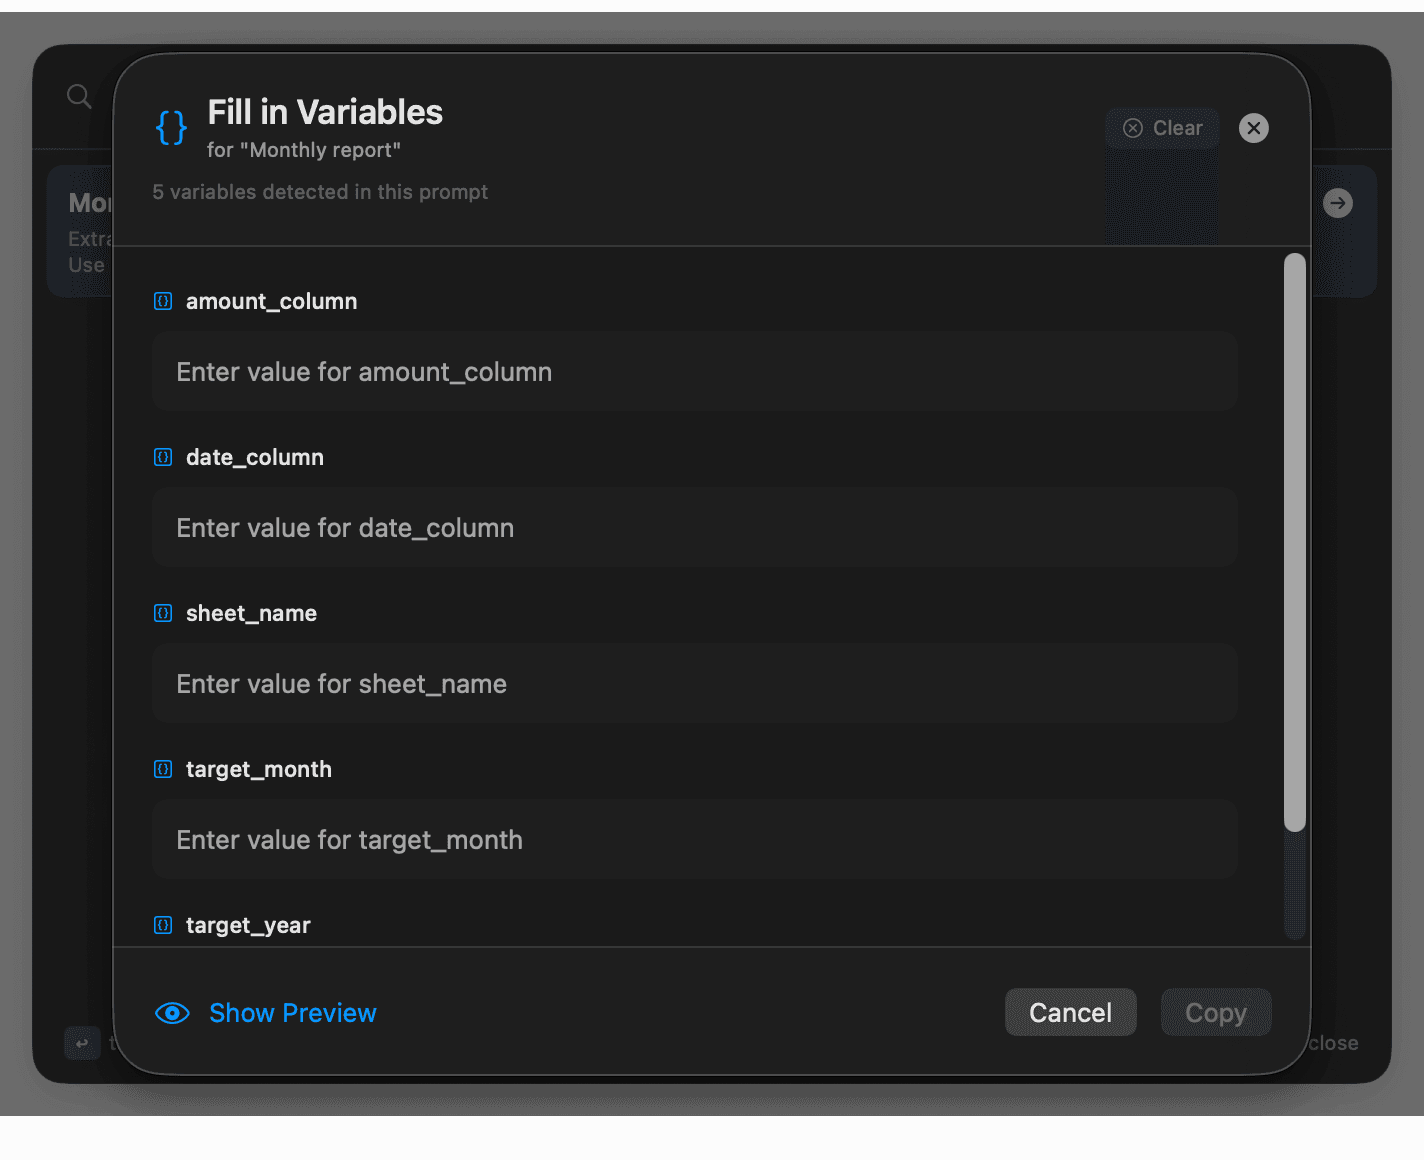Click the variables list scrollbar
This screenshot has width=1424, height=1160.
(1295, 542)
